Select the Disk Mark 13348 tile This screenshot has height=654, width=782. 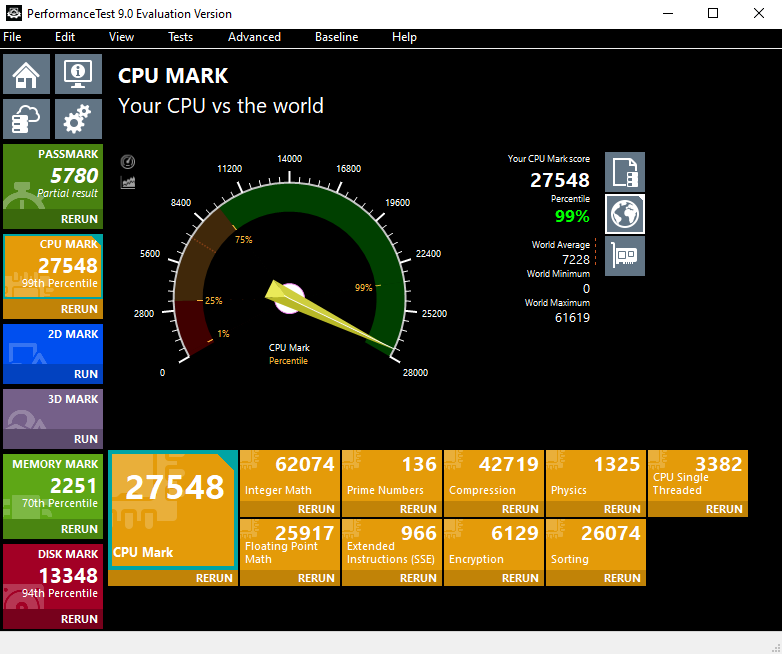[53, 577]
